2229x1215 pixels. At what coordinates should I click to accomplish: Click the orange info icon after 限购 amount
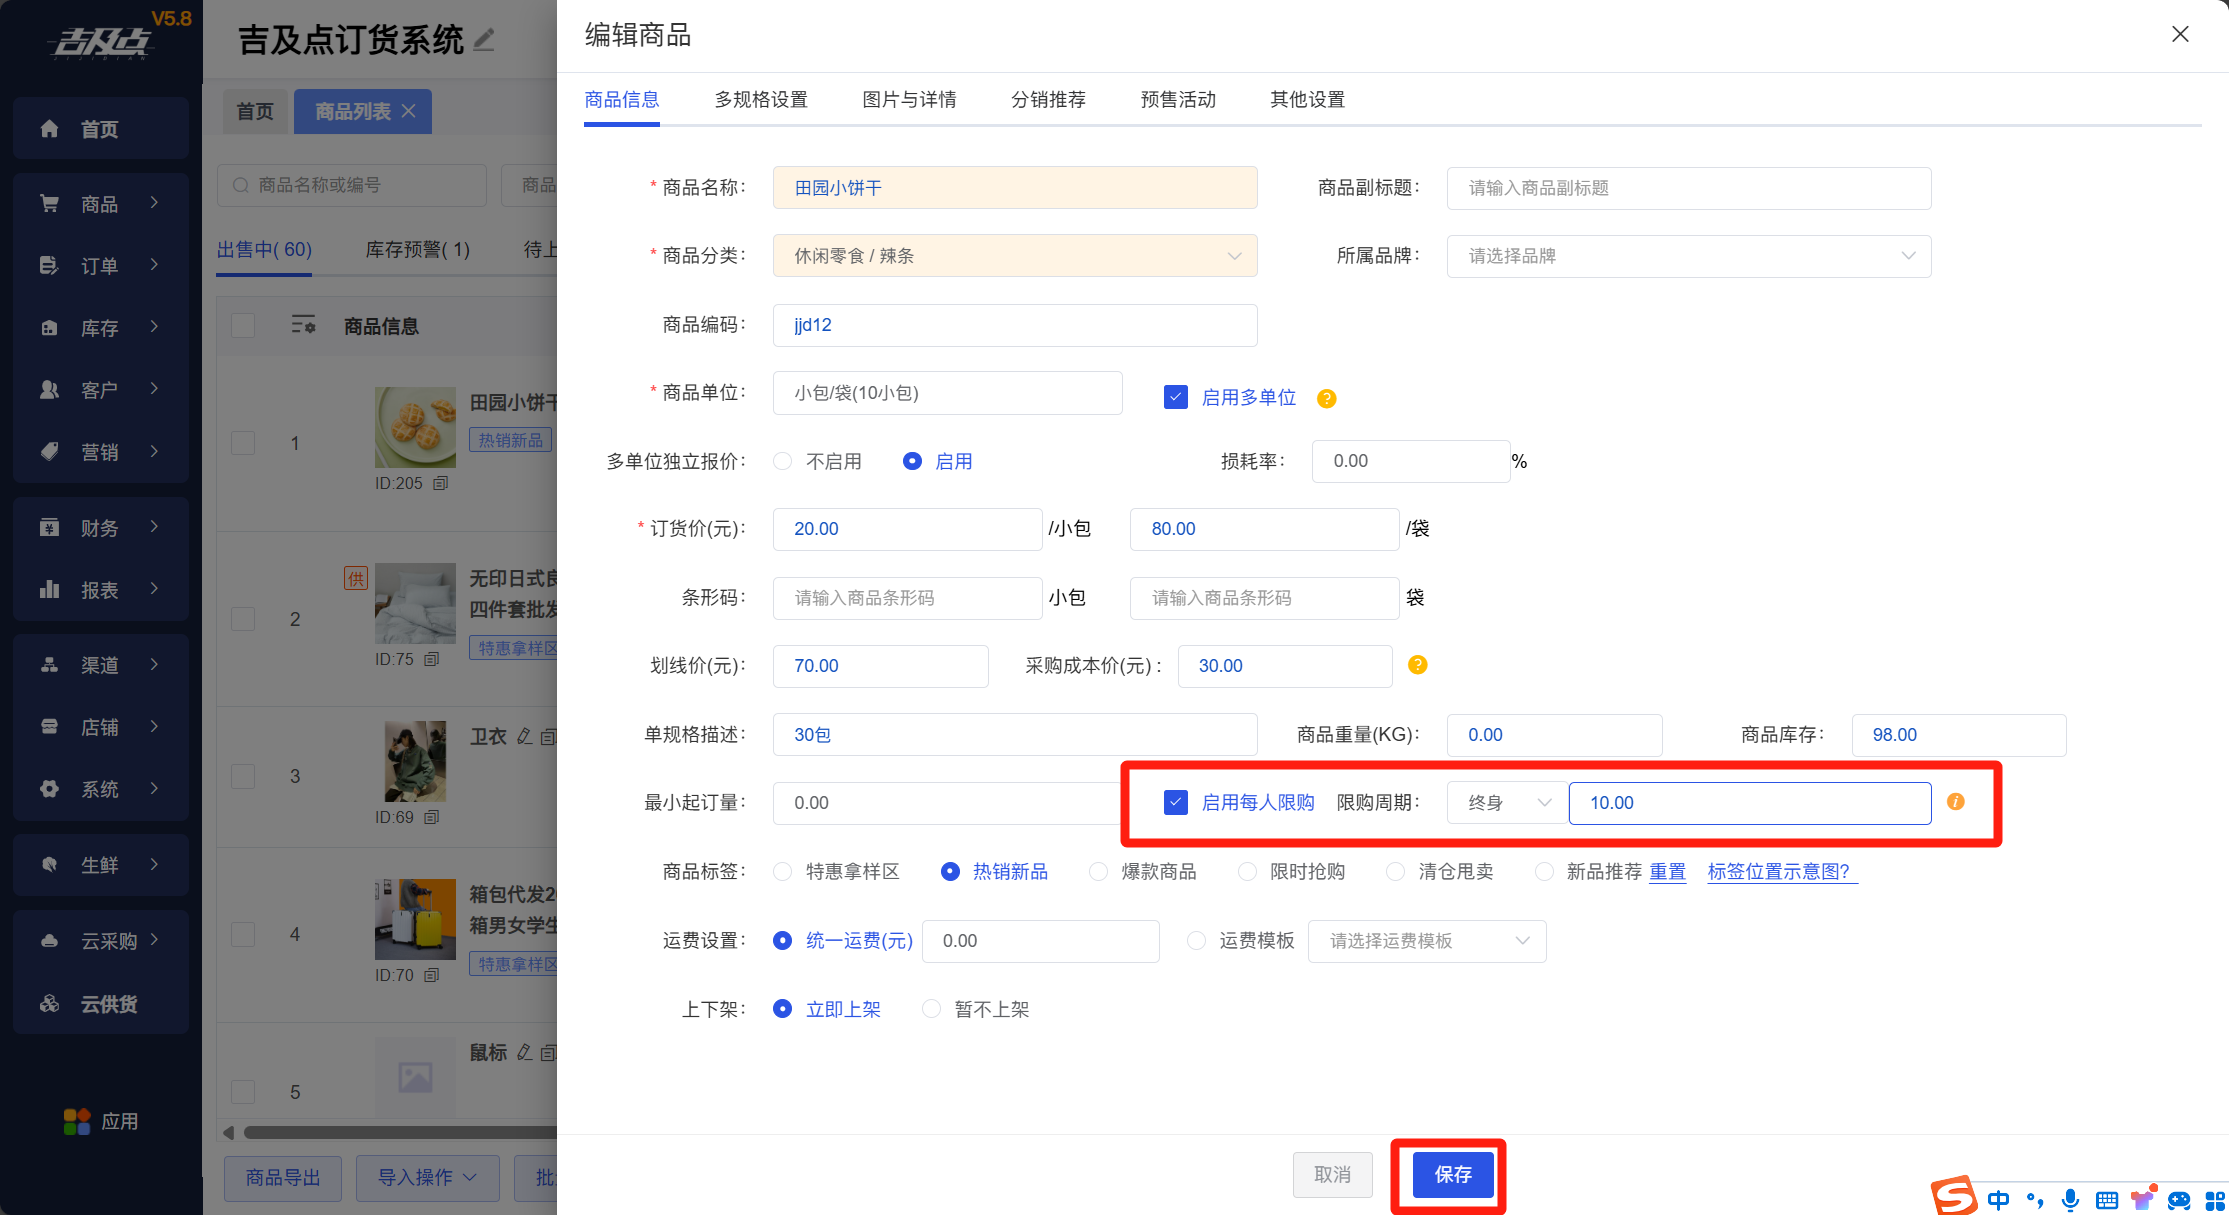[1955, 802]
